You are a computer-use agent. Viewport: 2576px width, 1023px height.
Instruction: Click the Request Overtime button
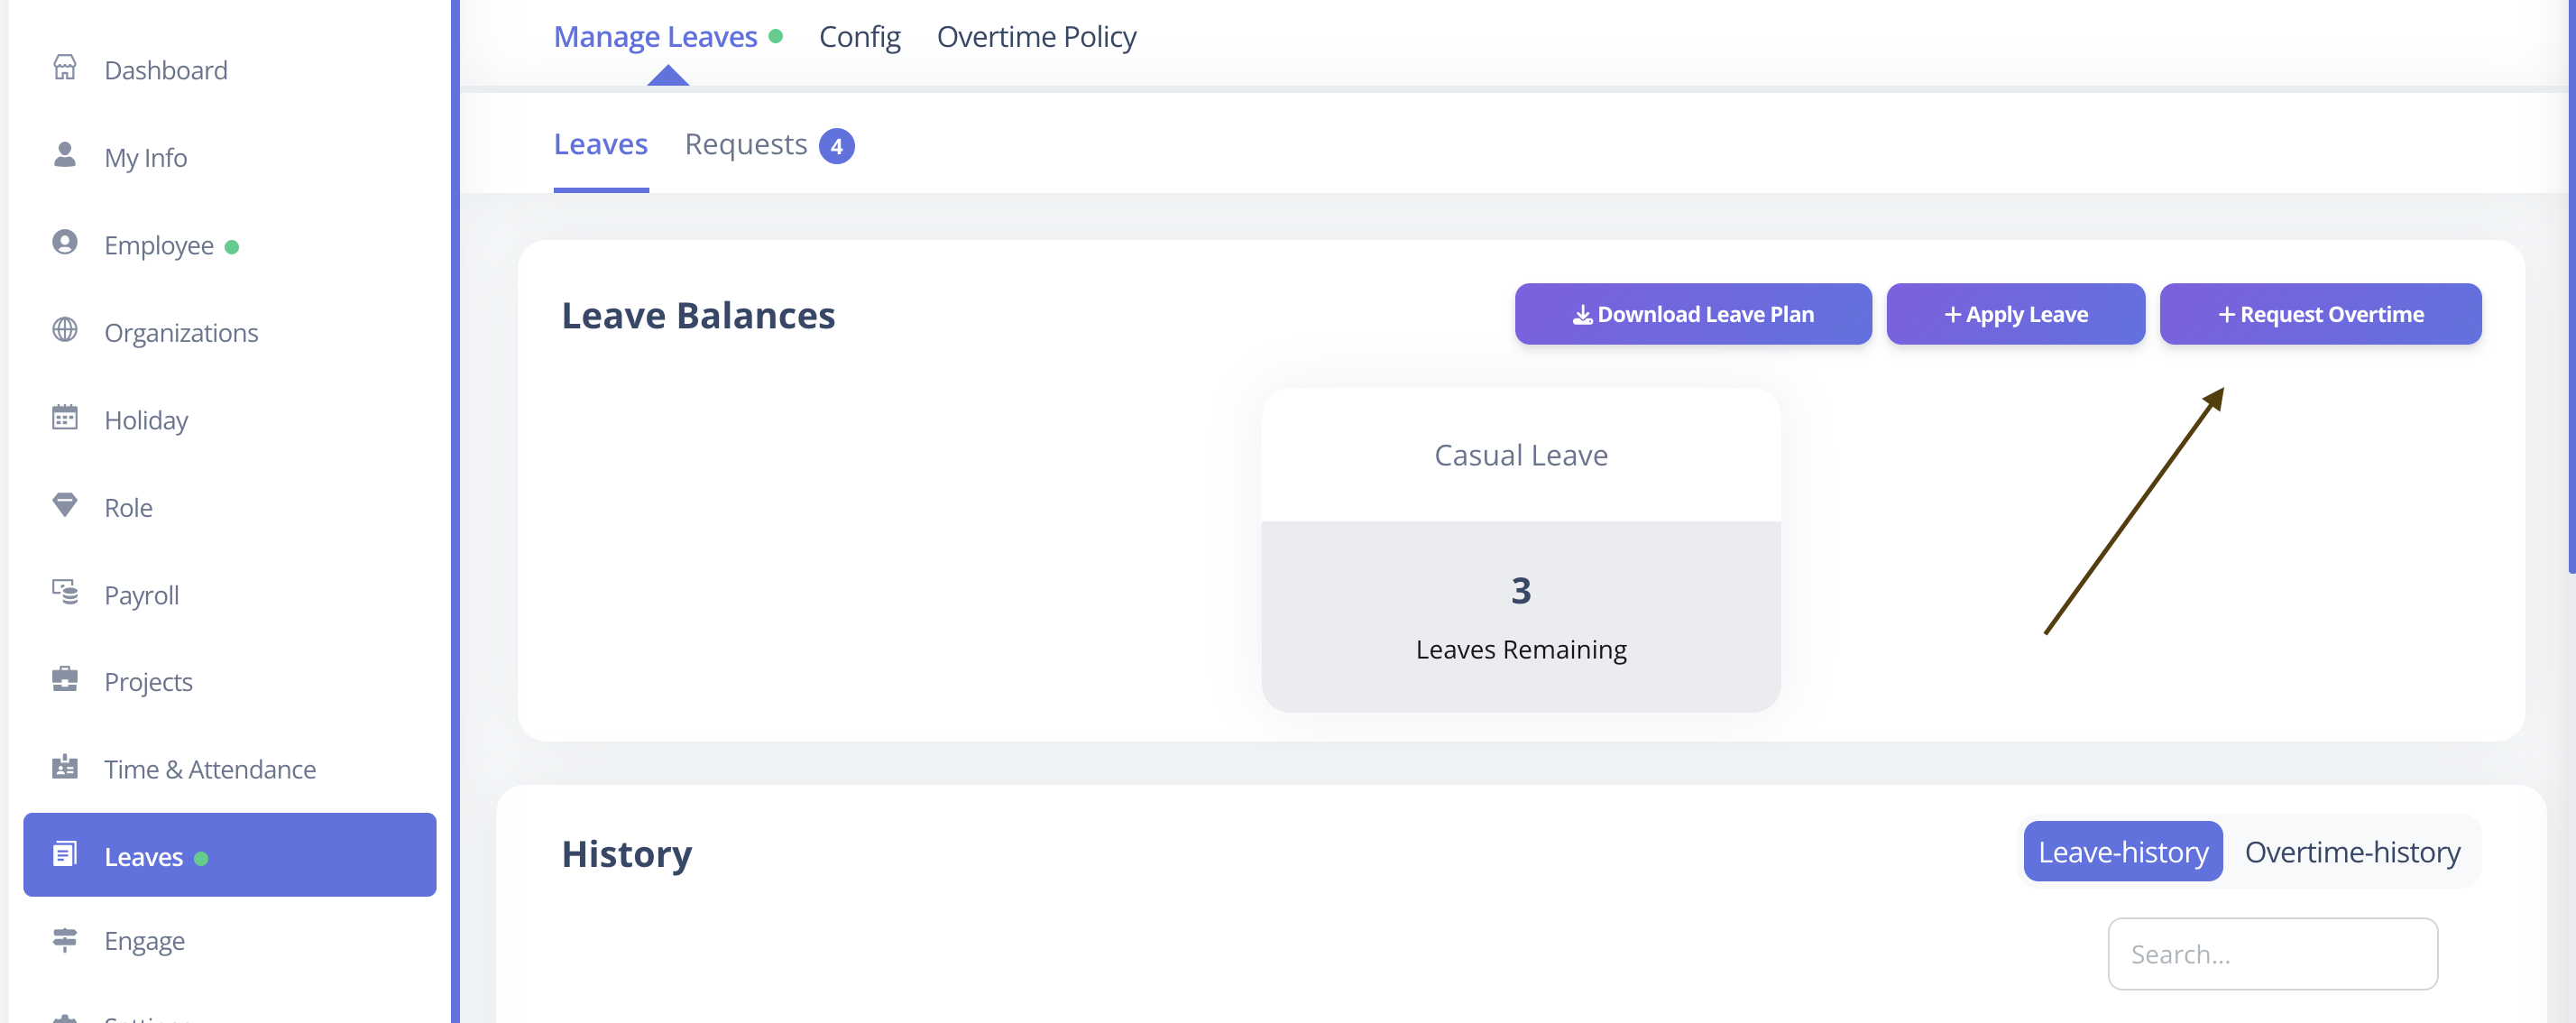pos(2320,314)
